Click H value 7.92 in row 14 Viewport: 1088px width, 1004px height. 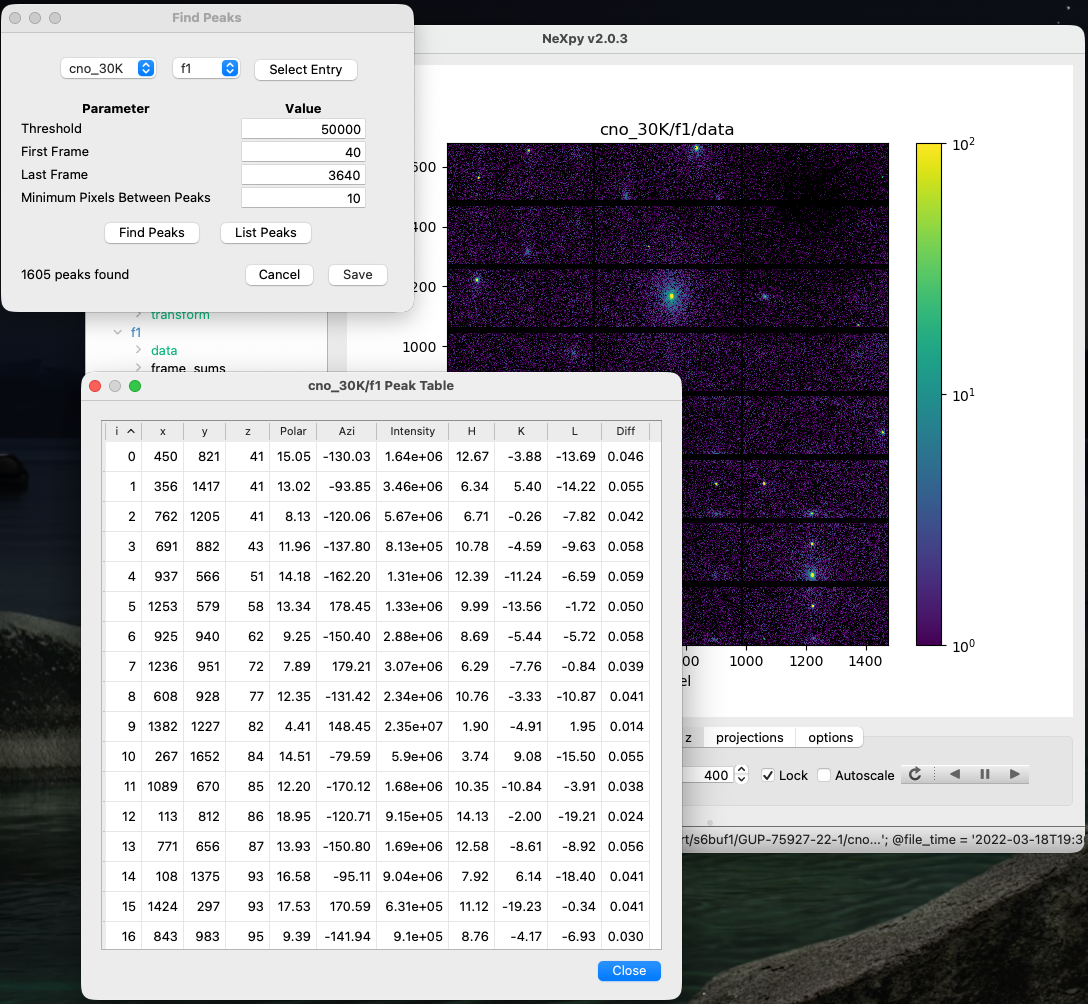[471, 876]
